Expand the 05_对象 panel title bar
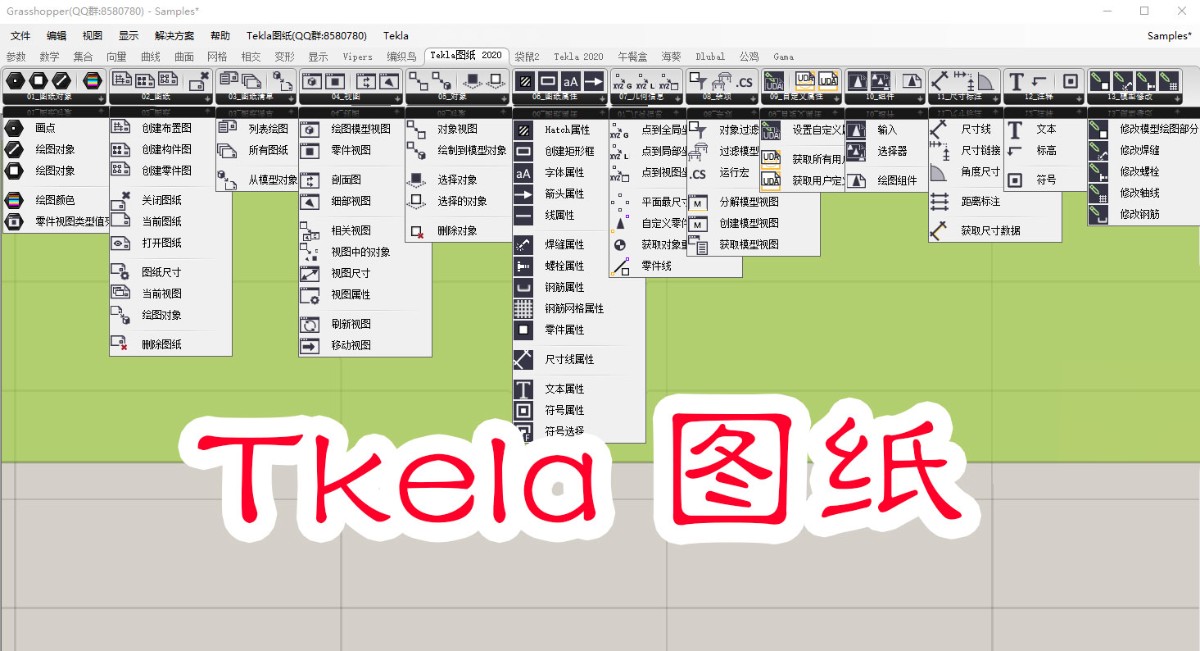Image resolution: width=1200 pixels, height=651 pixels. click(x=458, y=98)
